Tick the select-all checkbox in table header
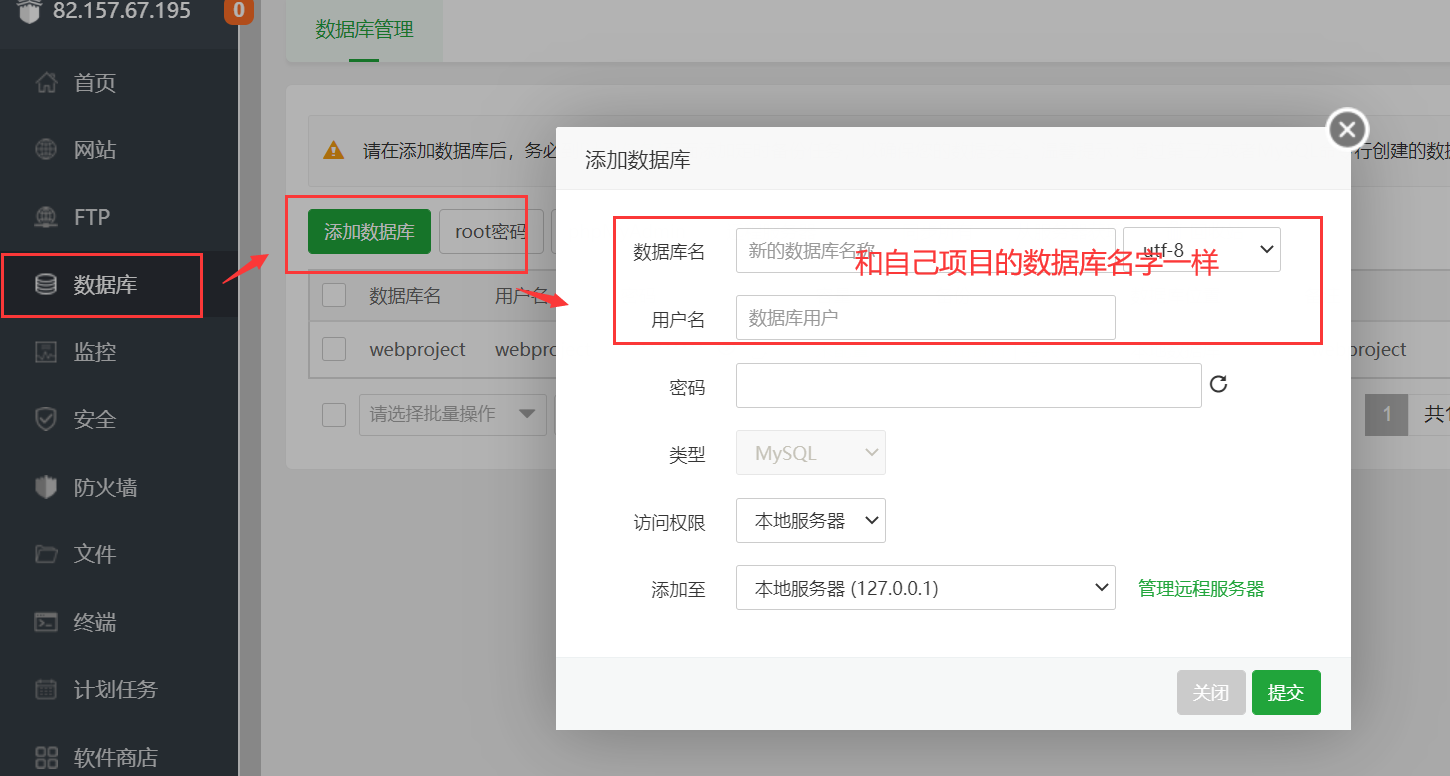This screenshot has height=776, width=1450. [x=334, y=295]
